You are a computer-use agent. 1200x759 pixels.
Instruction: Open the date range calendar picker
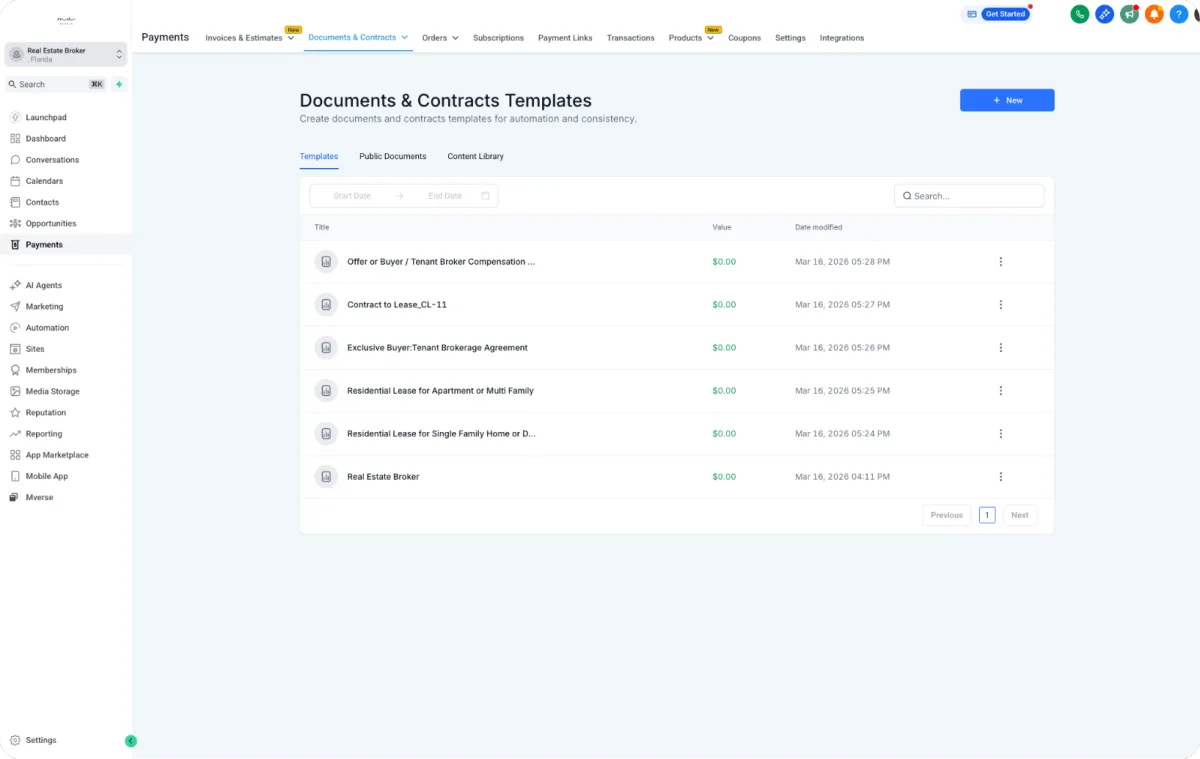click(x=485, y=196)
